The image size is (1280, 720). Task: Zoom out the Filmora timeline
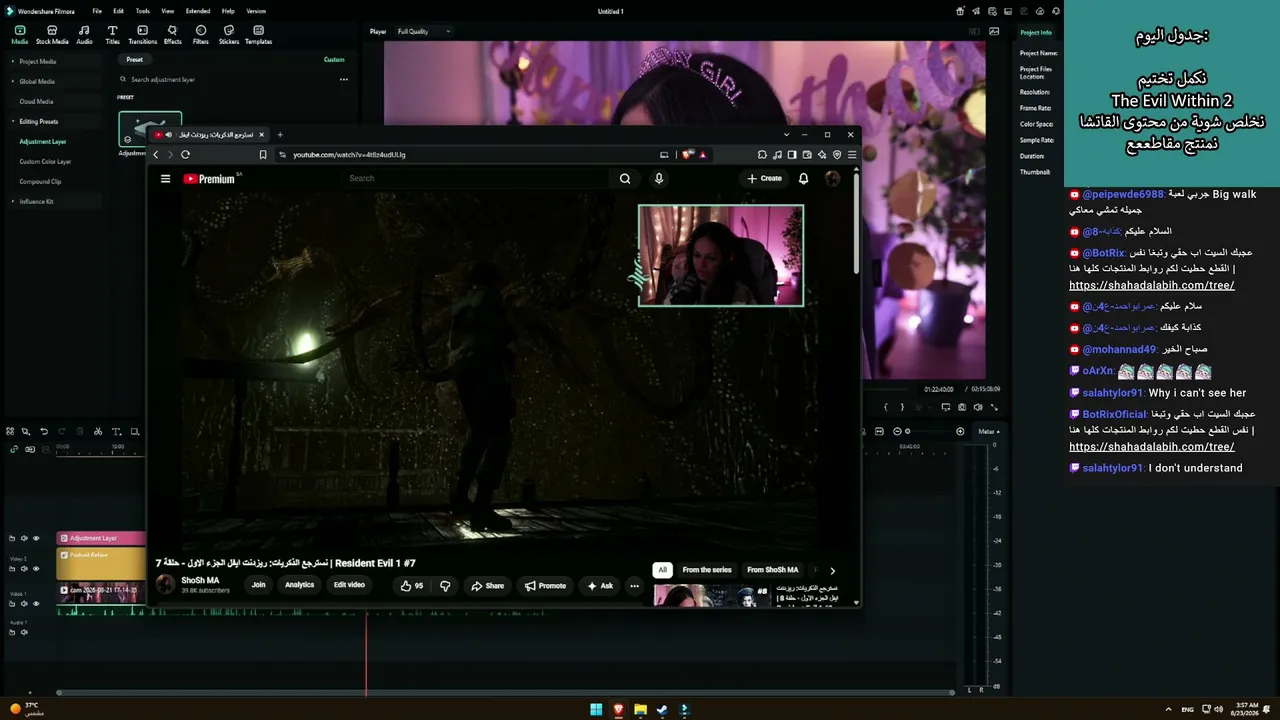(x=896, y=432)
